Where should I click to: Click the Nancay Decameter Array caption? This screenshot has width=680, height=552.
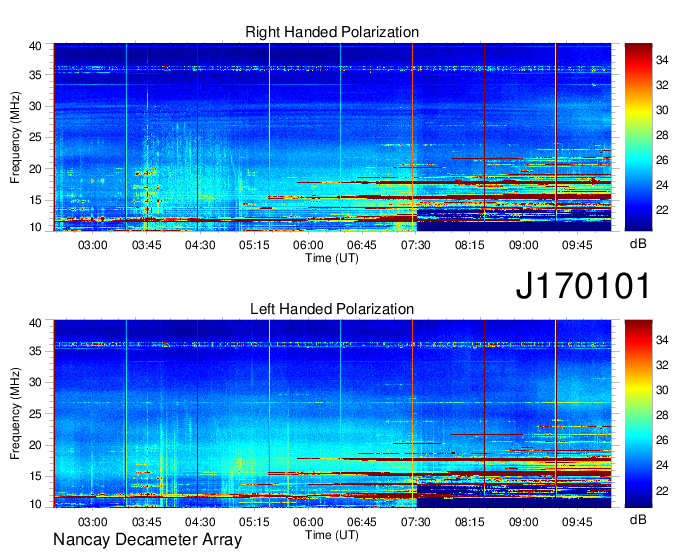(147, 539)
